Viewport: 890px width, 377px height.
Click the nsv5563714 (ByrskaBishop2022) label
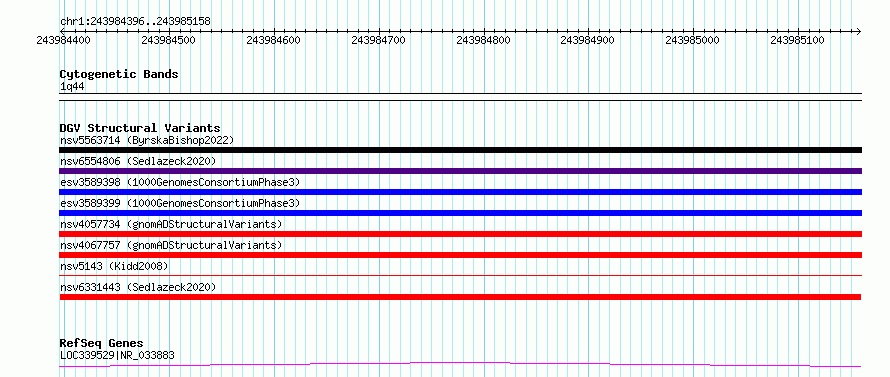point(147,140)
